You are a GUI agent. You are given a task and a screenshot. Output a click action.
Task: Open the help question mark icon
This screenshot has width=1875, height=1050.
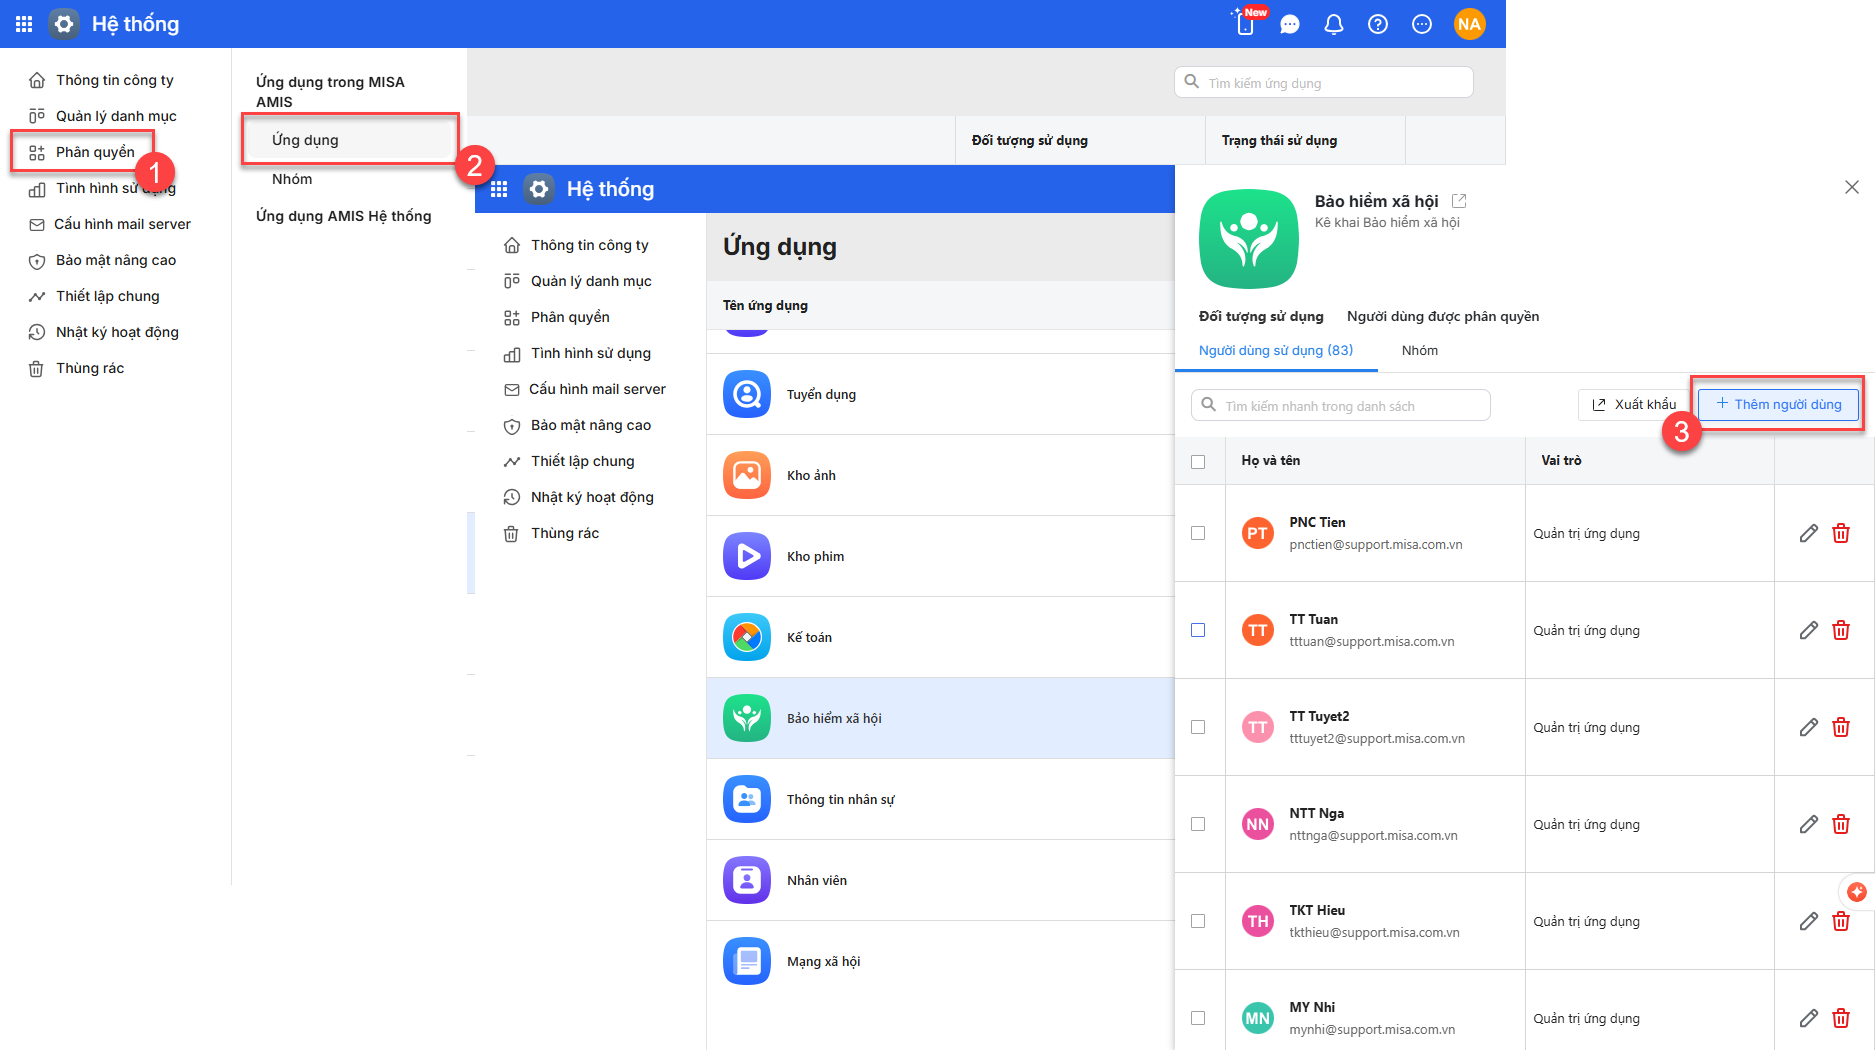1378,24
